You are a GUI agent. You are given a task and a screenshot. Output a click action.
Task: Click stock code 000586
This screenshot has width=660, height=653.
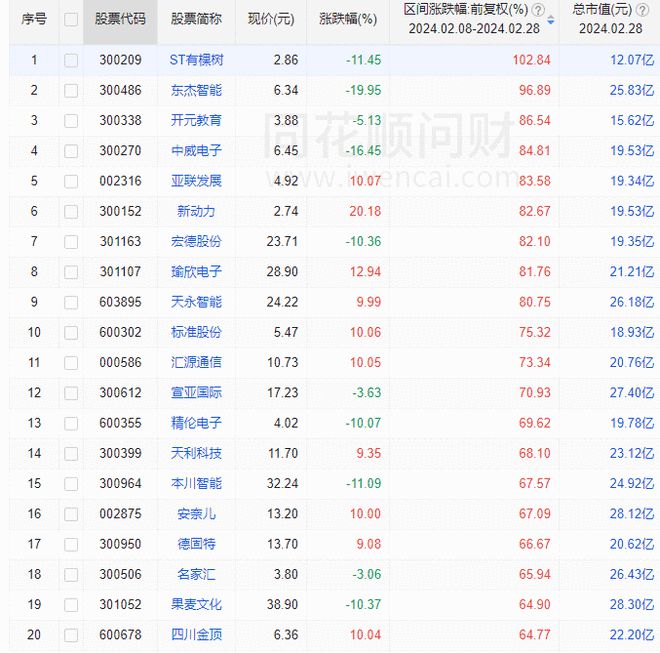(x=120, y=363)
